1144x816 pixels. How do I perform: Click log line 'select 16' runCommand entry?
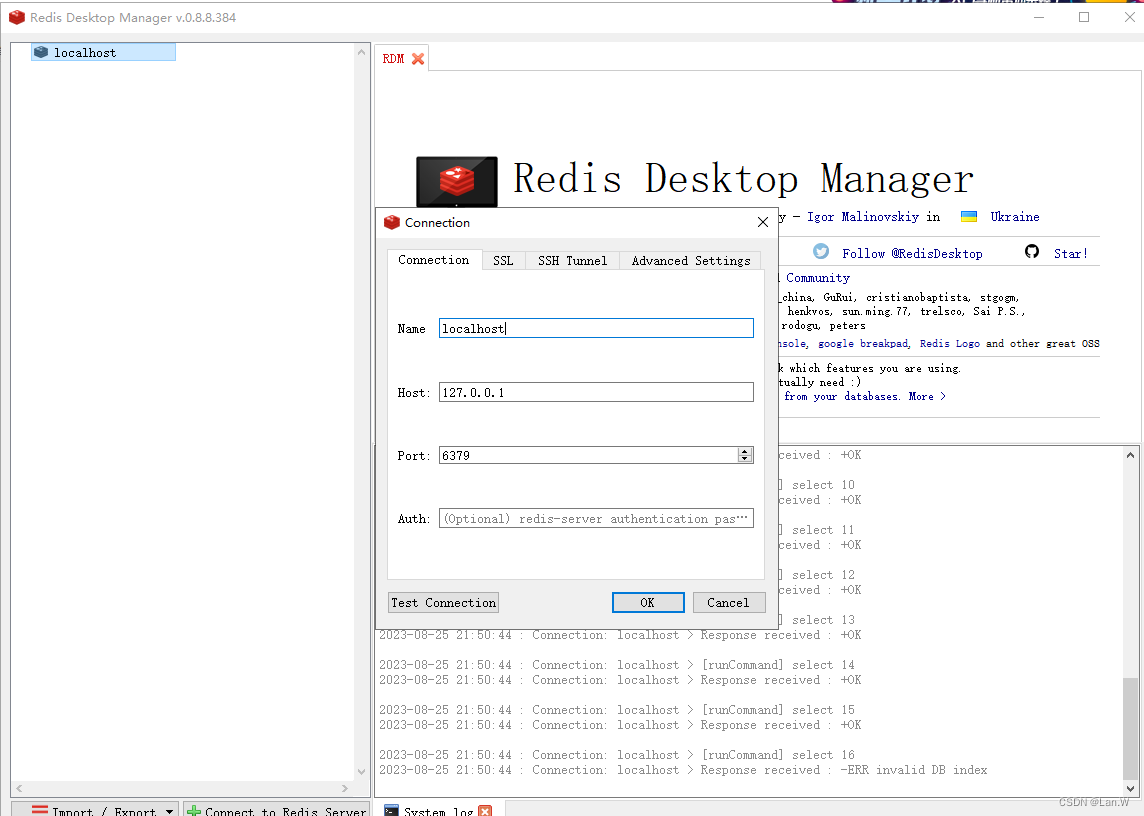tap(617, 755)
